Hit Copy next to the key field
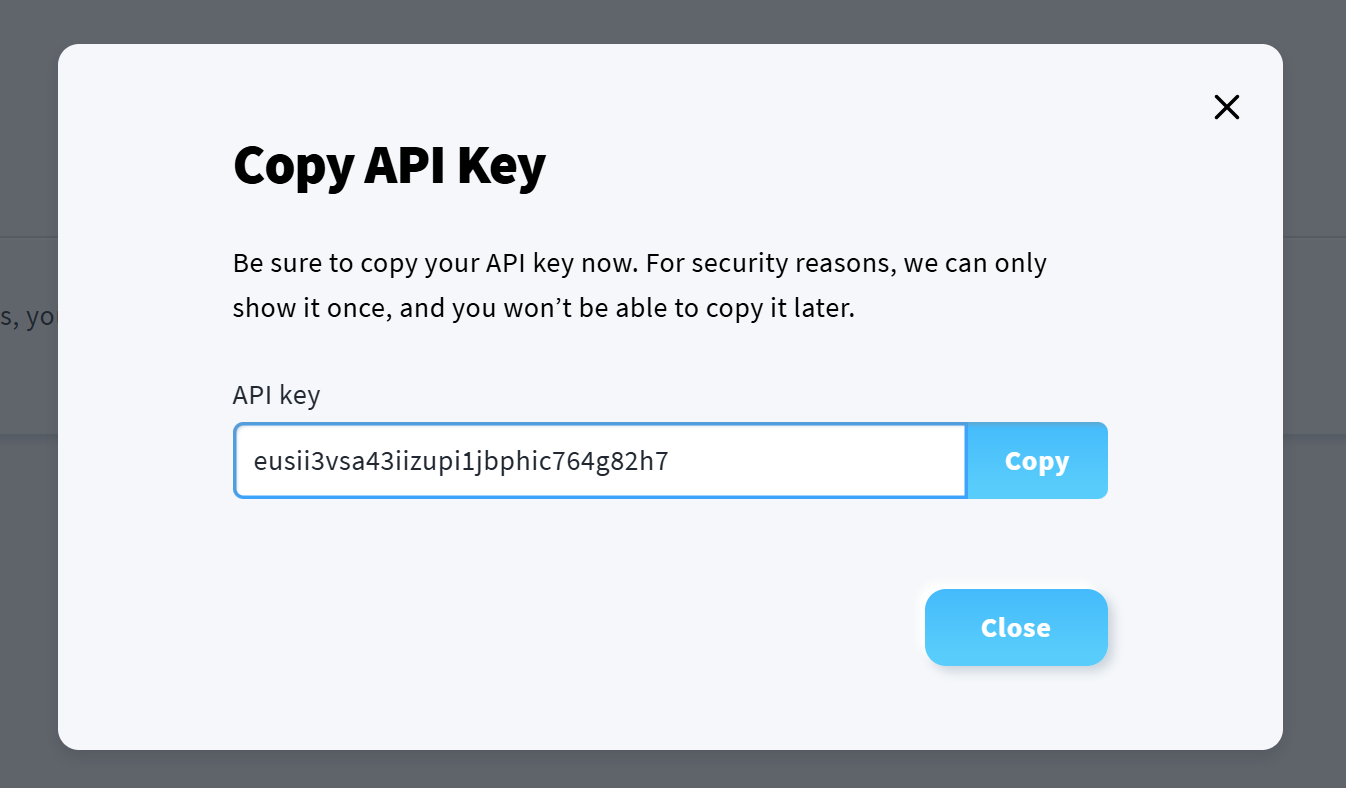 [x=1037, y=461]
